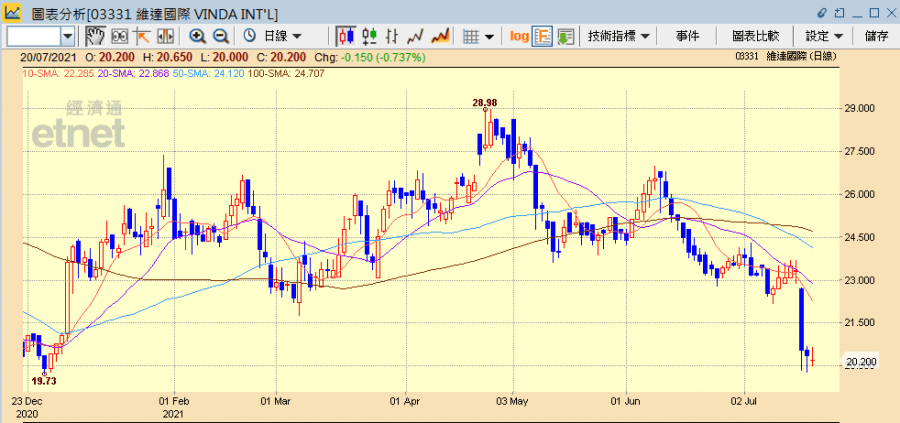Switch to candlestick chart type
Viewport: 900px width, 423px height.
tap(346, 36)
